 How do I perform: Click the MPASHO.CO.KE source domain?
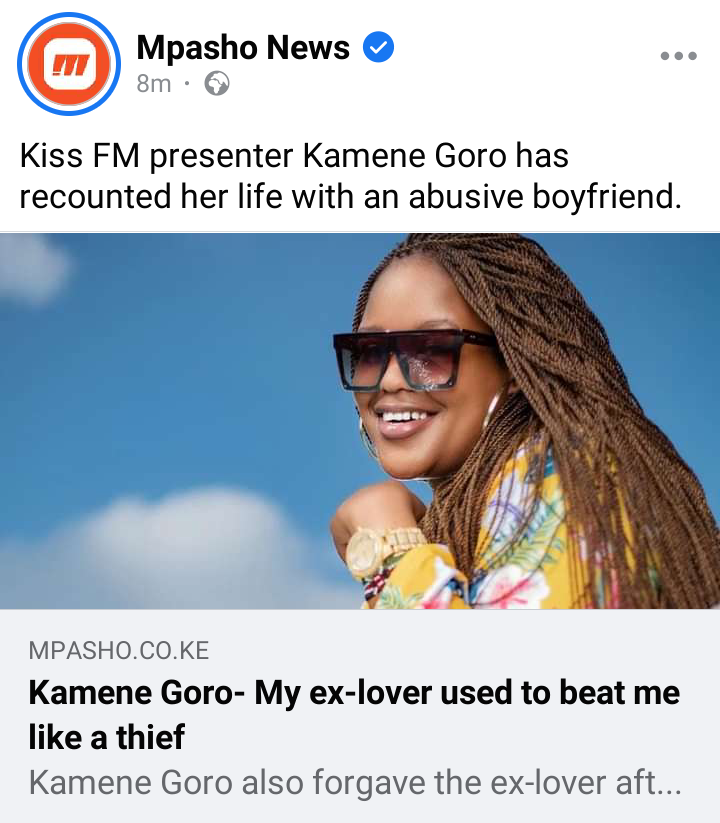(x=119, y=650)
